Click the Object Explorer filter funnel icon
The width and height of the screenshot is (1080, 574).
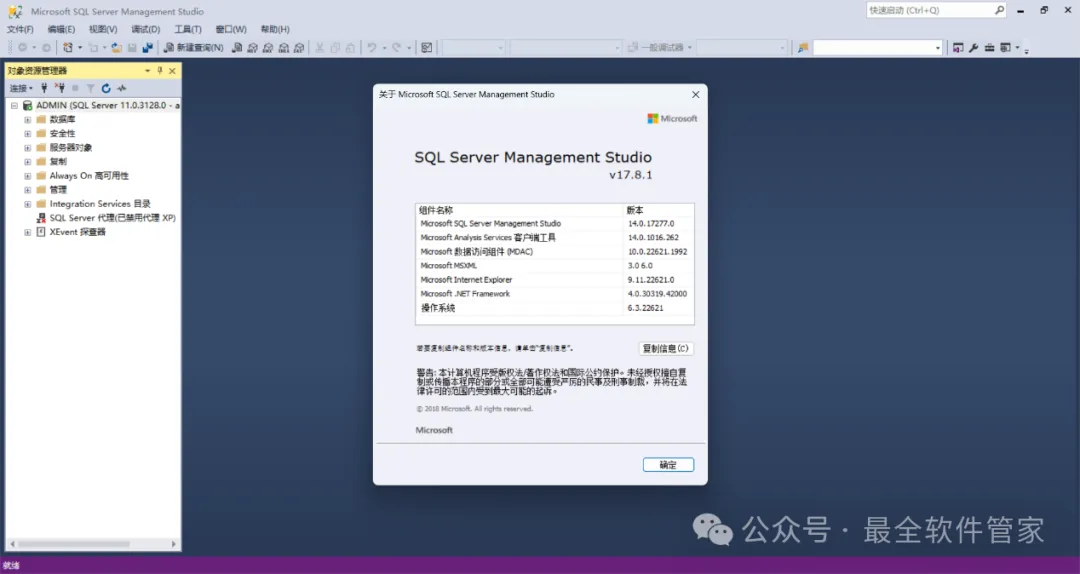90,88
